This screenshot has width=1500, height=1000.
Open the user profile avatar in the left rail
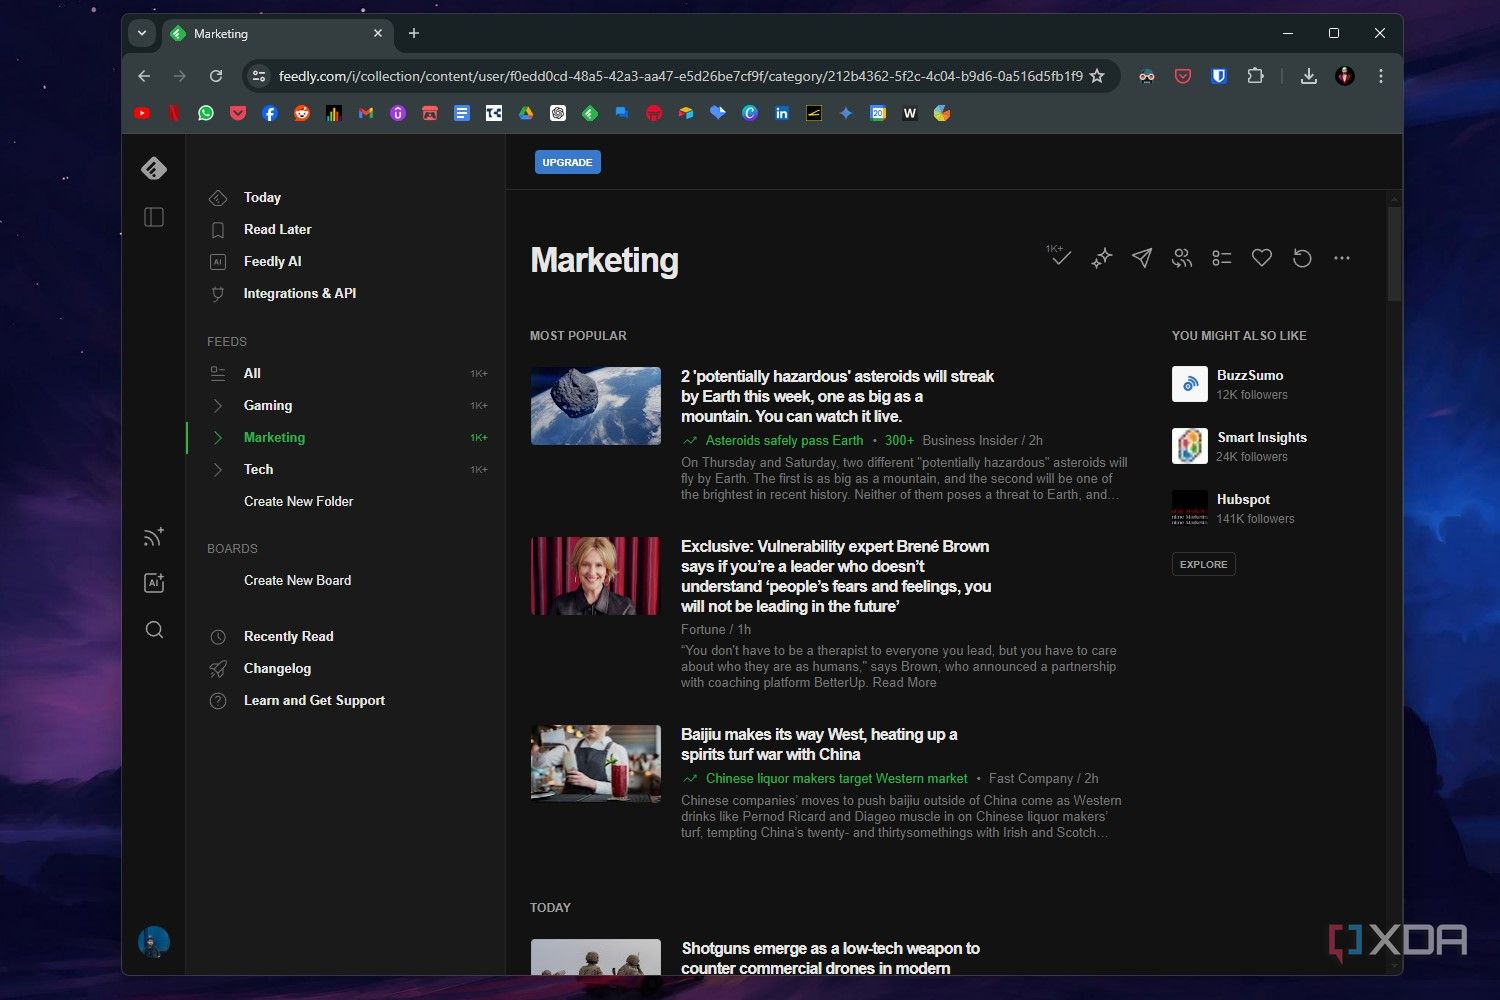(154, 941)
